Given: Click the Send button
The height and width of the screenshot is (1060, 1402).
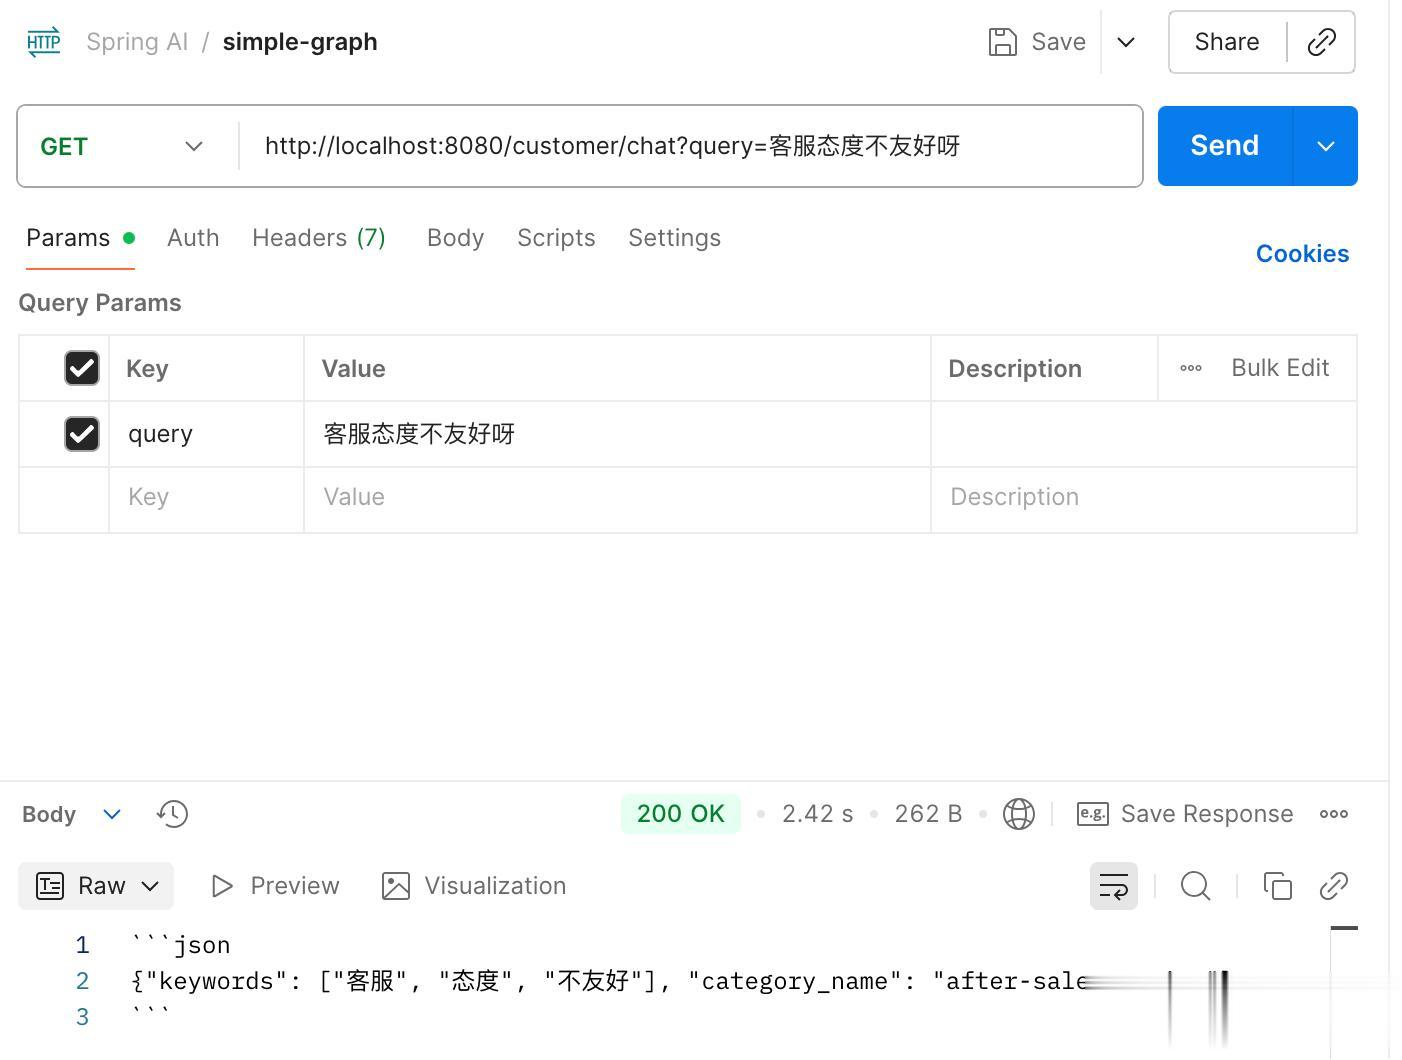Looking at the screenshot, I should tap(1224, 146).
